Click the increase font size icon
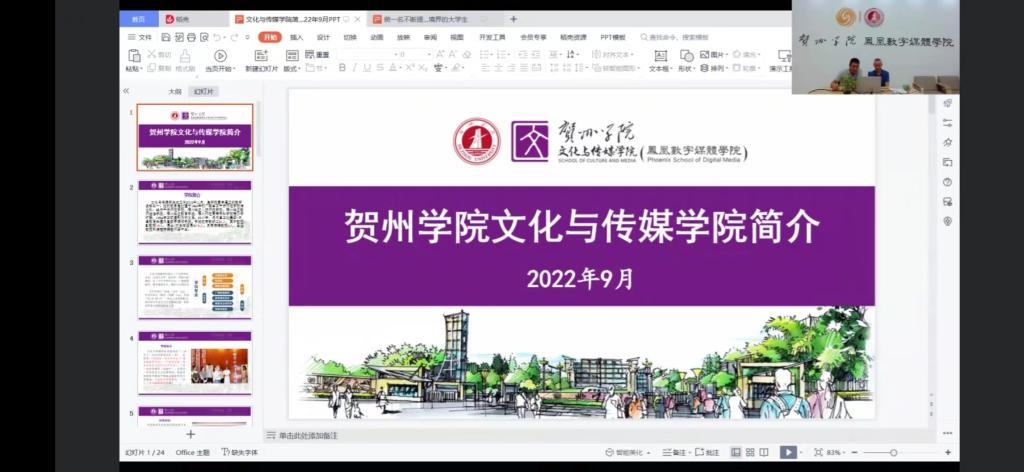1024x472 pixels. (x=440, y=55)
